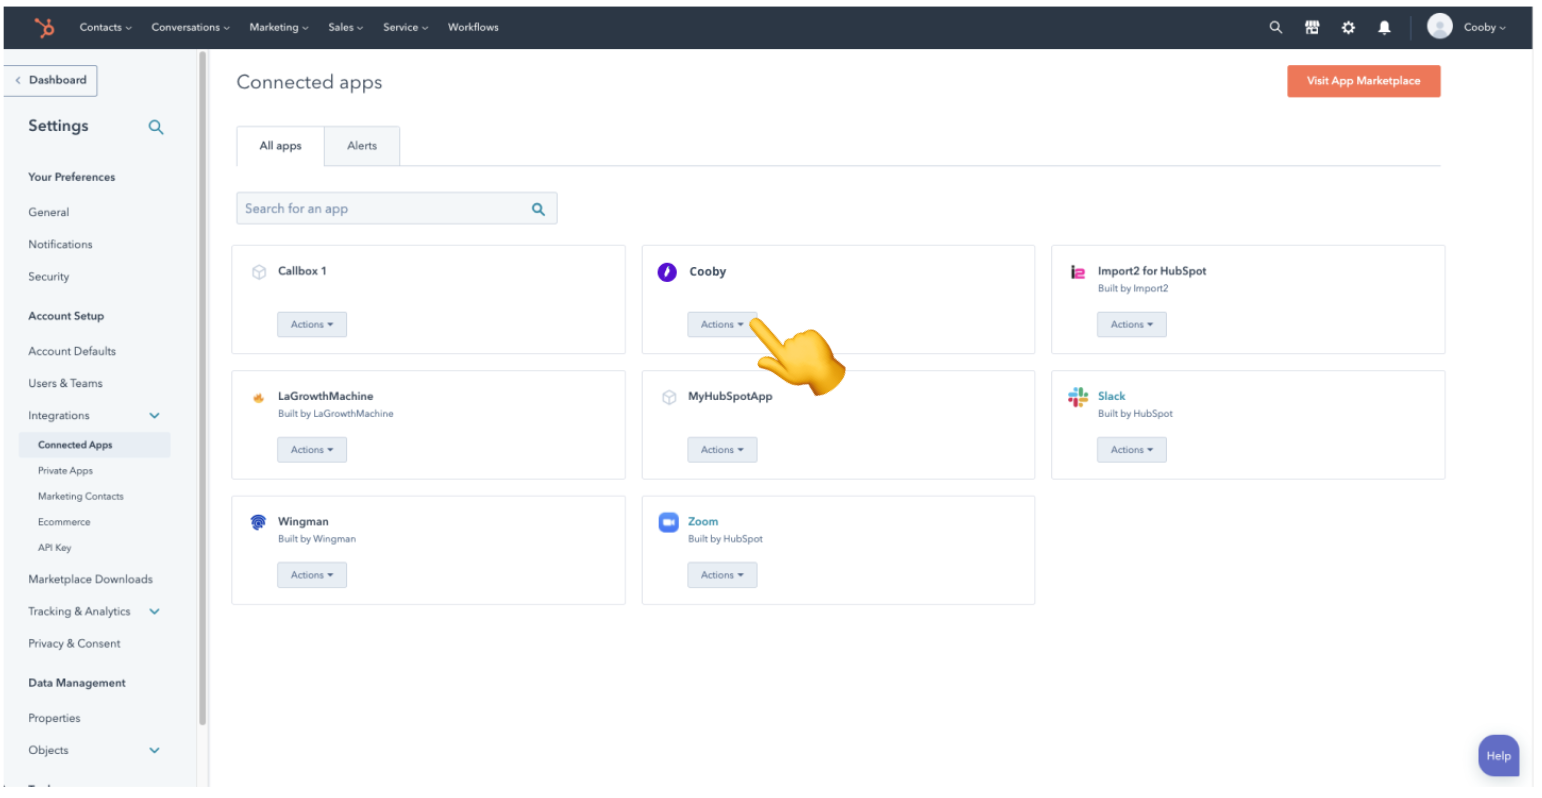Open the Service menu

coord(406,27)
